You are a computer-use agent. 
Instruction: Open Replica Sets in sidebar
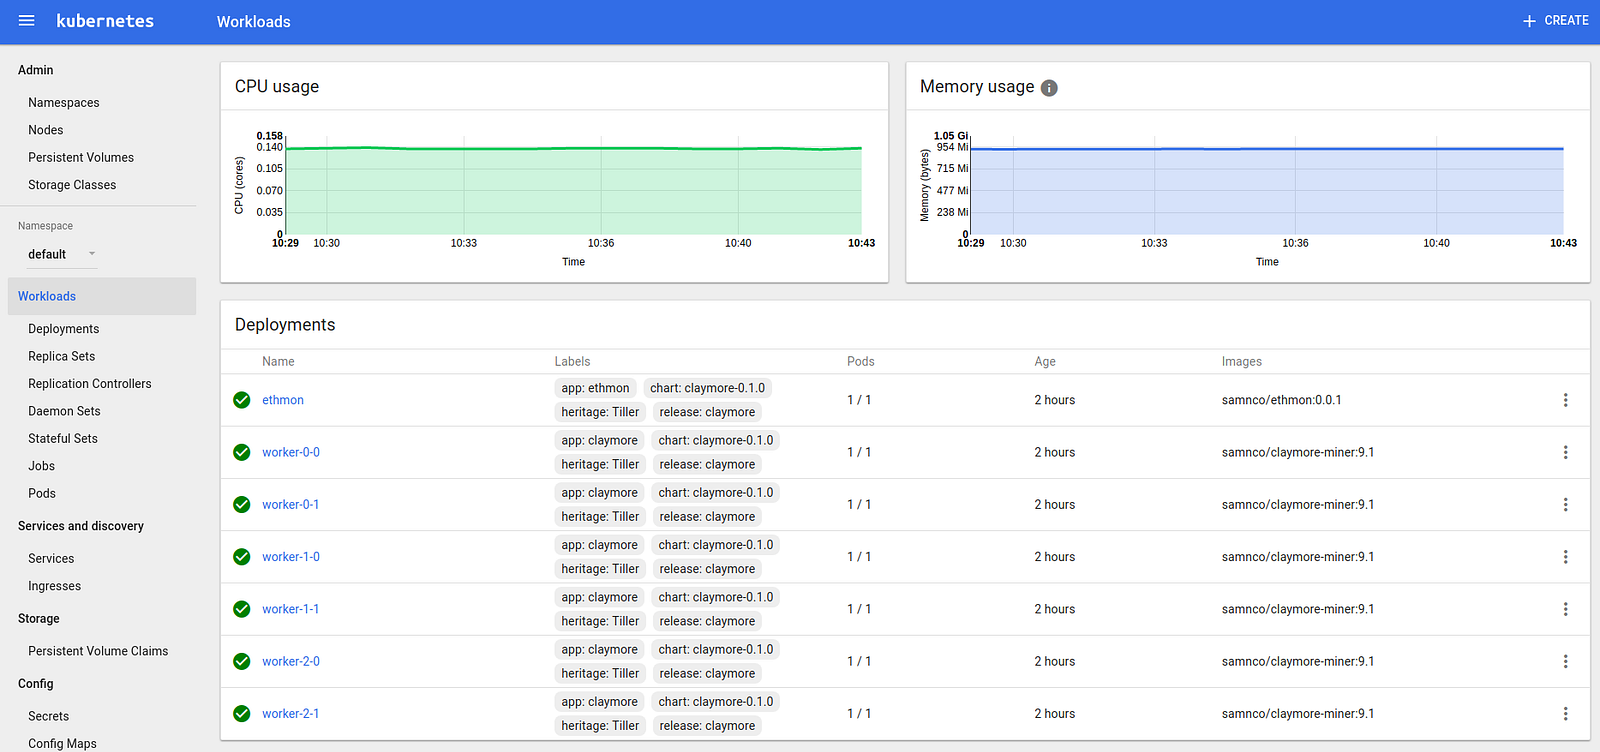pyautogui.click(x=62, y=356)
